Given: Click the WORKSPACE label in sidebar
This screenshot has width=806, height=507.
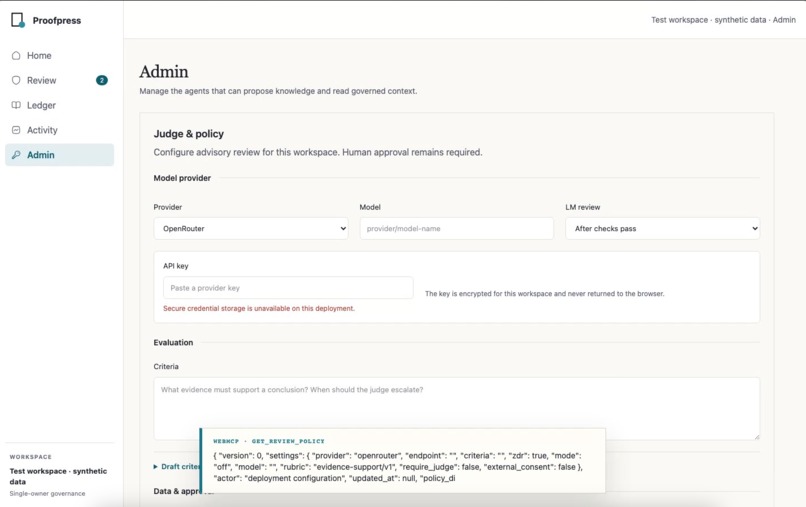Looking at the screenshot, I should click(30, 457).
